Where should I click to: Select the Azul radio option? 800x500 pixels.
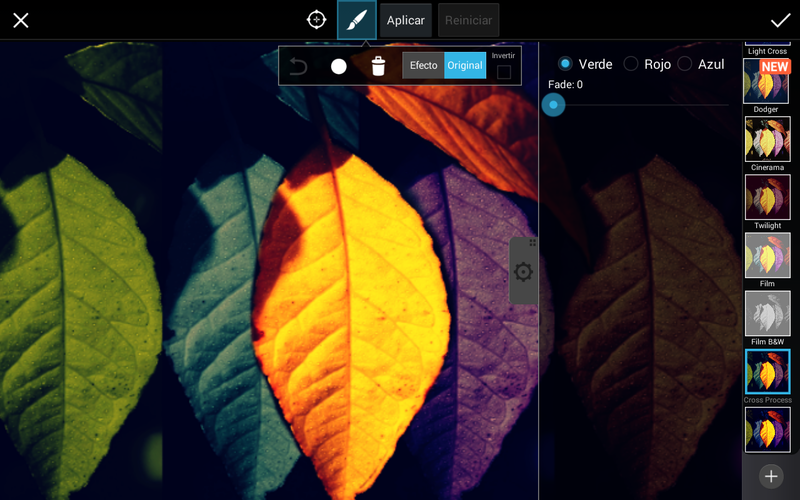(685, 64)
